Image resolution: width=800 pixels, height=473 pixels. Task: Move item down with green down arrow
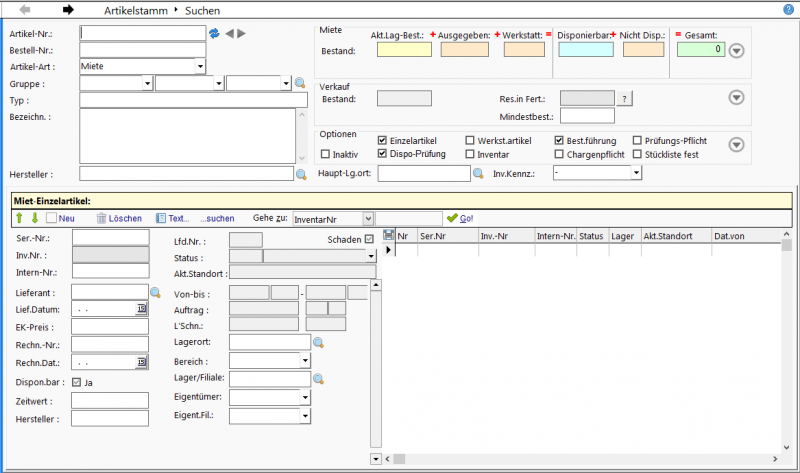35,218
